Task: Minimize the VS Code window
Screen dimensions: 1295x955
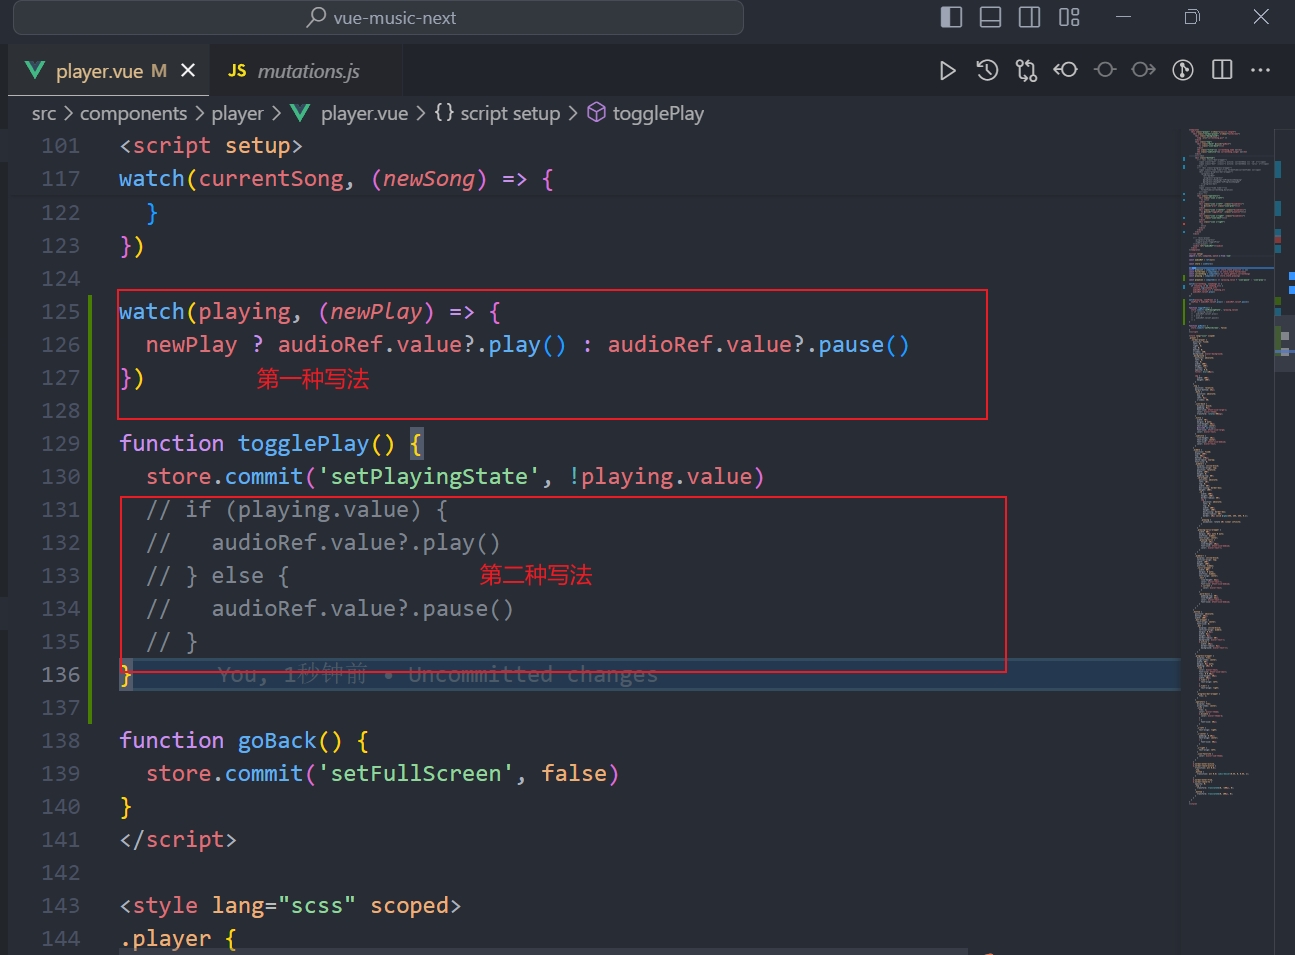Action: click(x=1123, y=17)
